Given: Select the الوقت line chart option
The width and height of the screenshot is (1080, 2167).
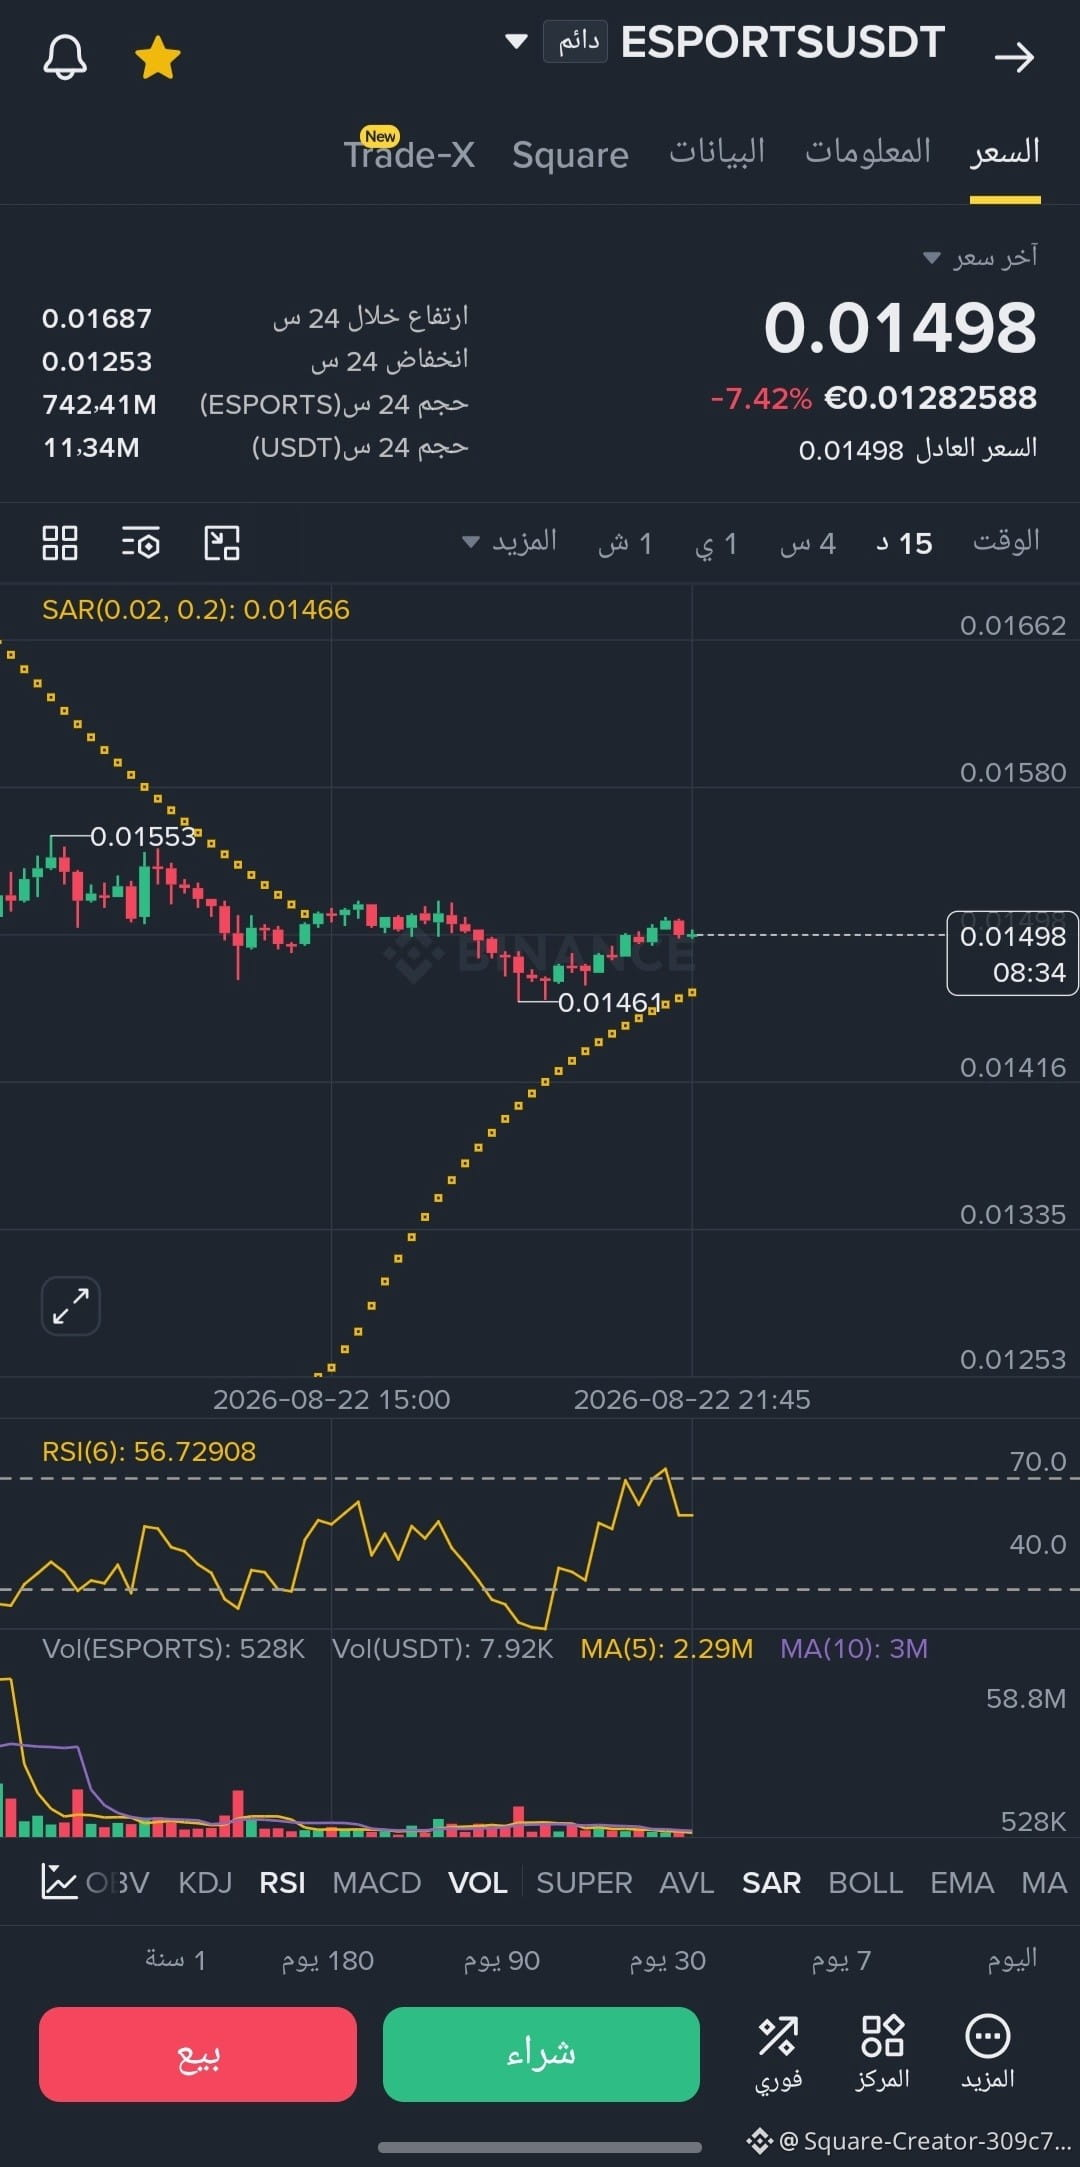Looking at the screenshot, I should point(1006,541).
